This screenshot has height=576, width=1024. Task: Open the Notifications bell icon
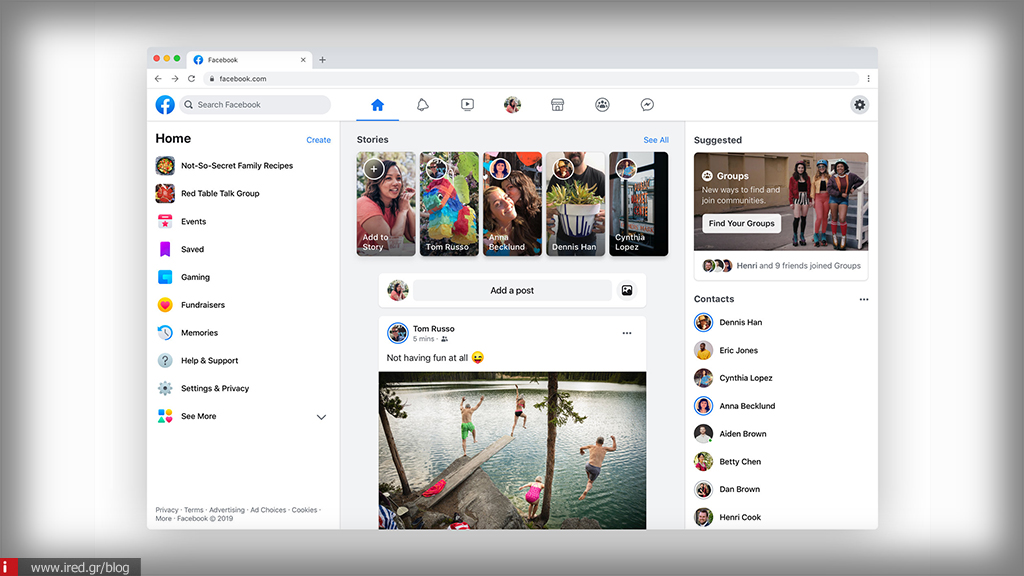click(422, 105)
